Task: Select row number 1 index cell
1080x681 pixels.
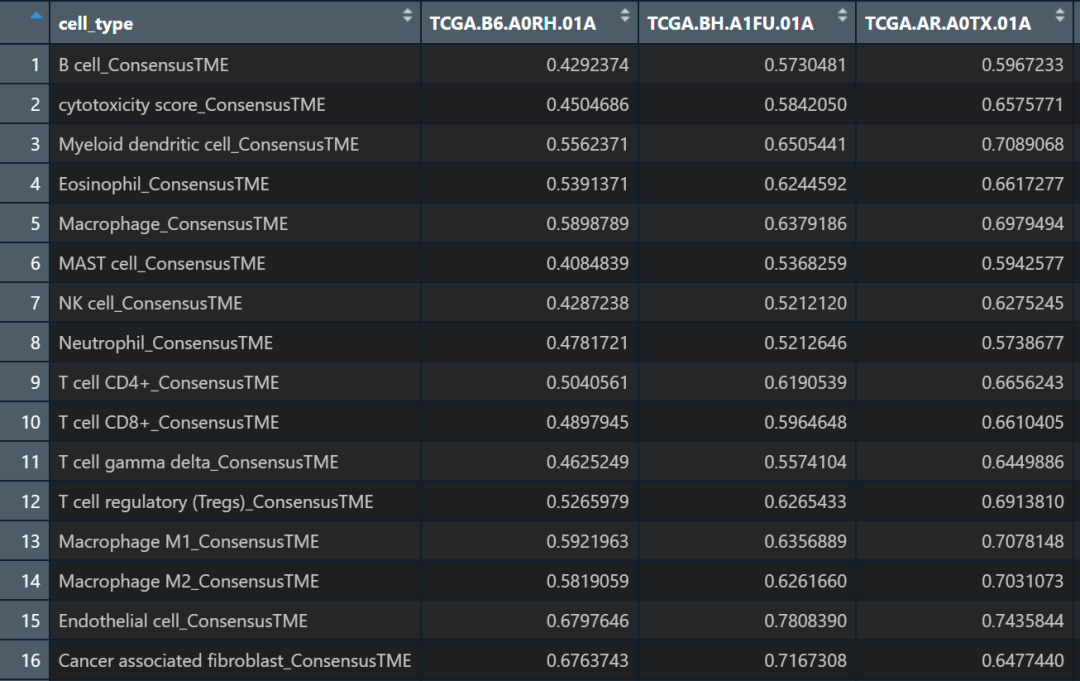Action: coord(25,65)
